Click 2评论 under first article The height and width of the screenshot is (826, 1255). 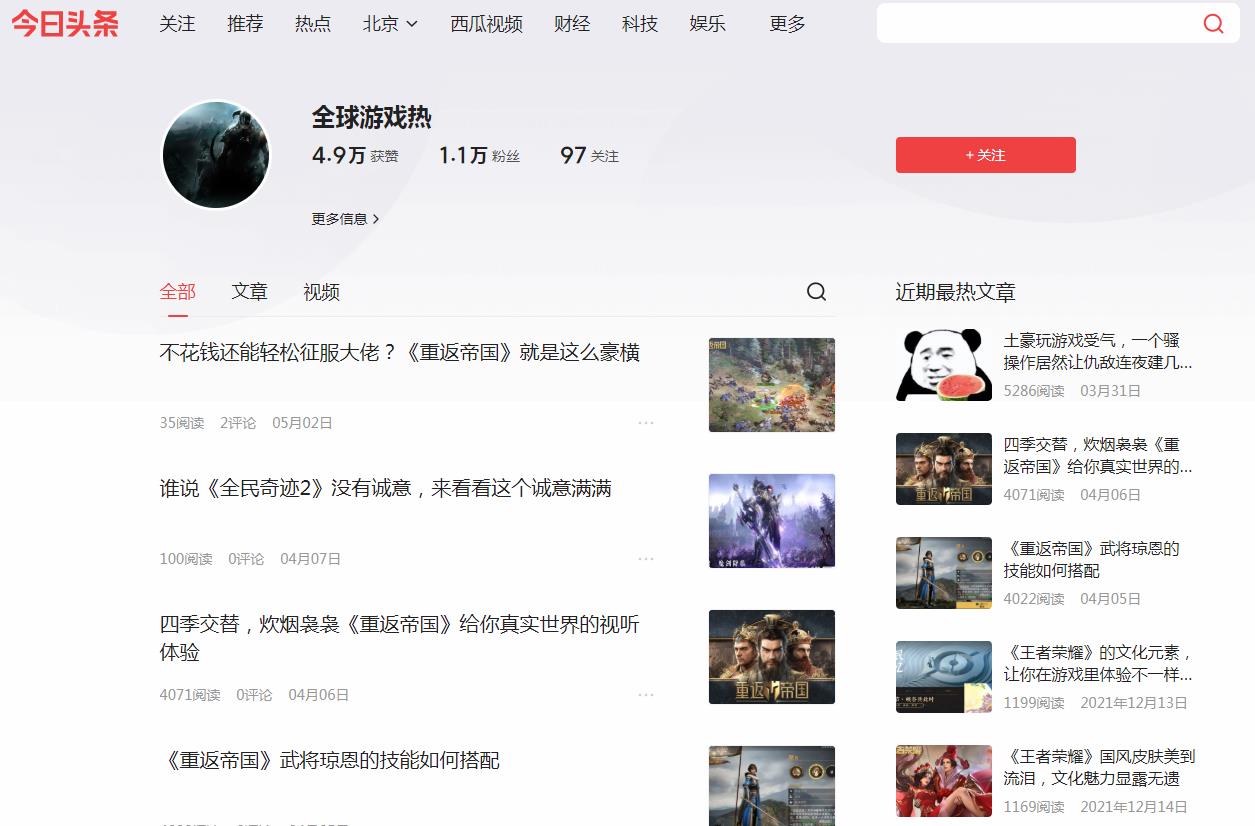point(238,423)
